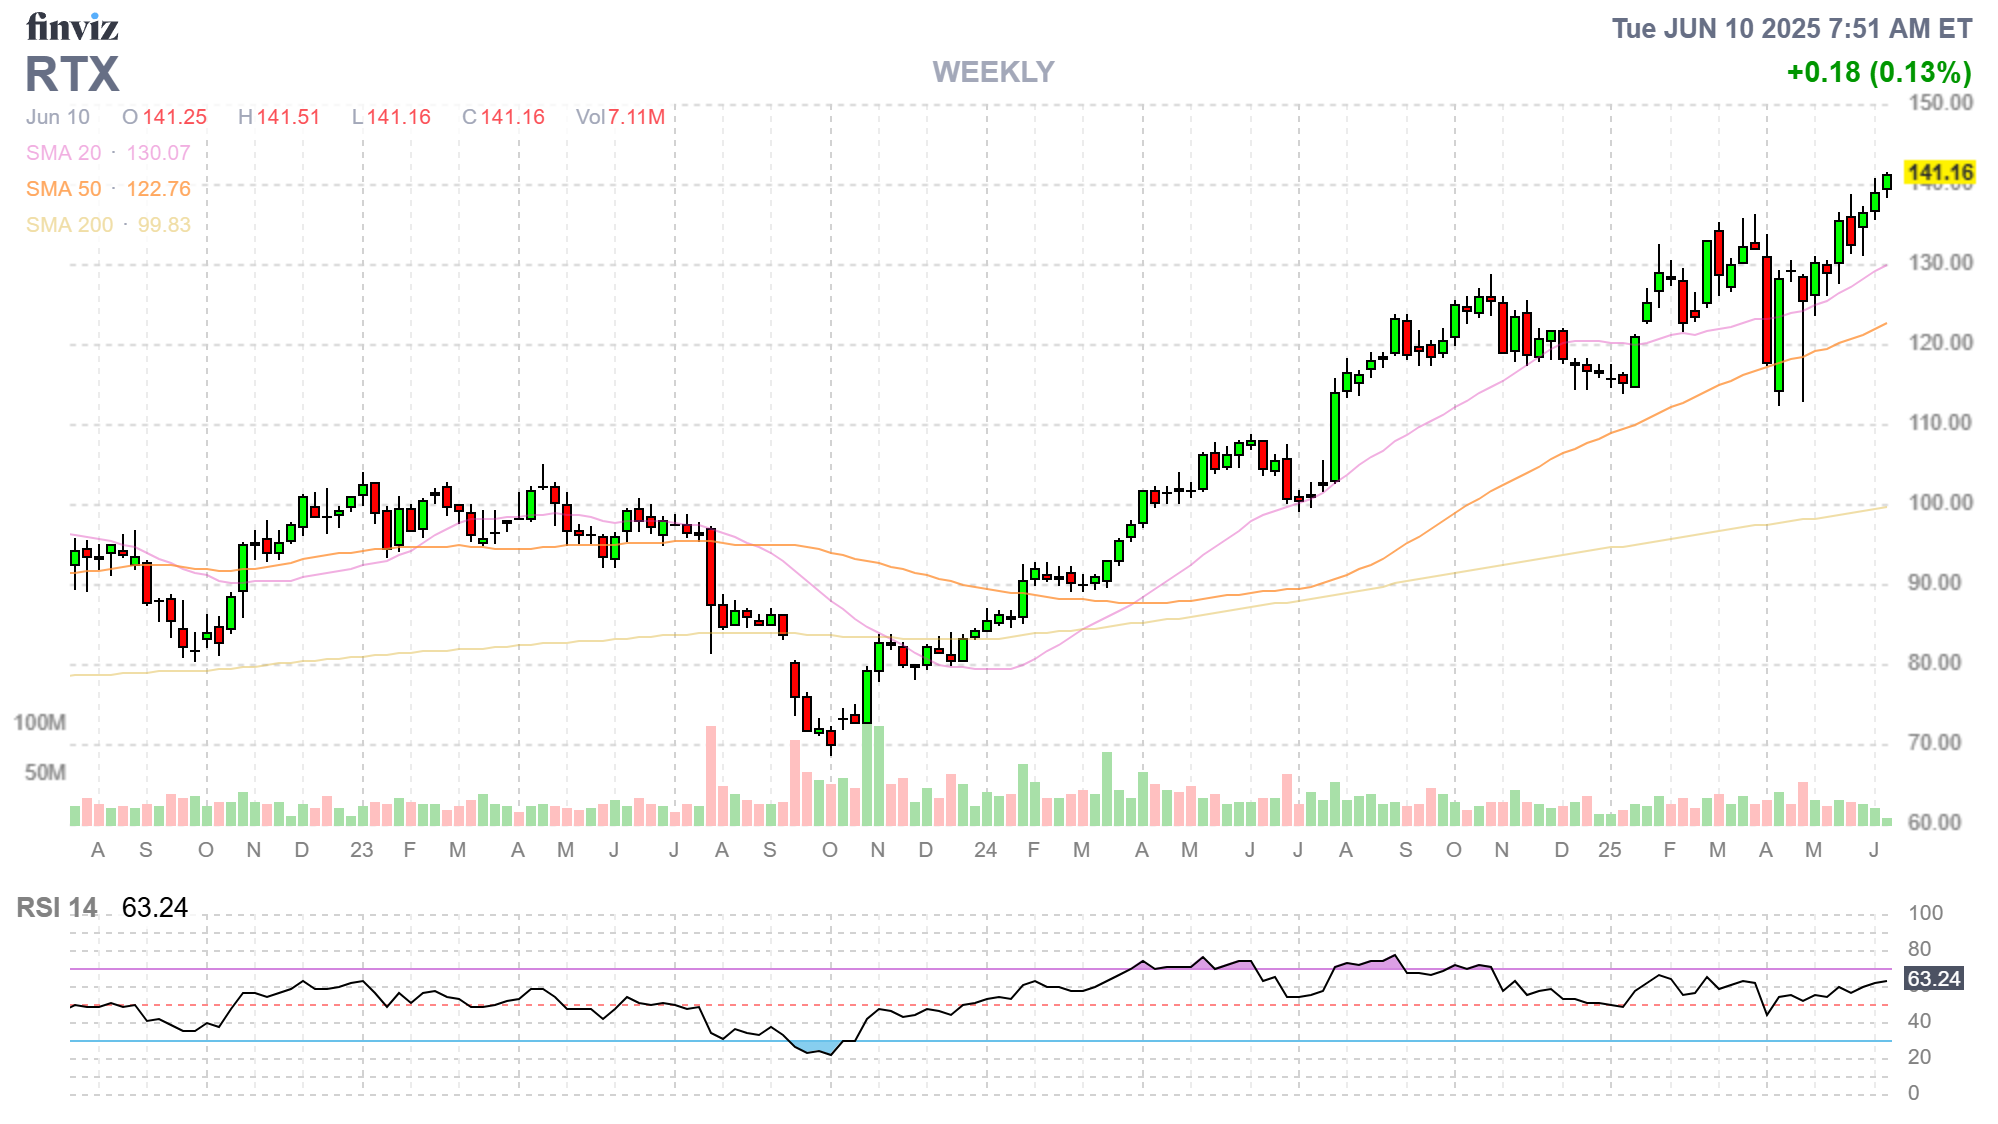
Task: Click the WEEKLY timeframe label
Action: (x=993, y=72)
